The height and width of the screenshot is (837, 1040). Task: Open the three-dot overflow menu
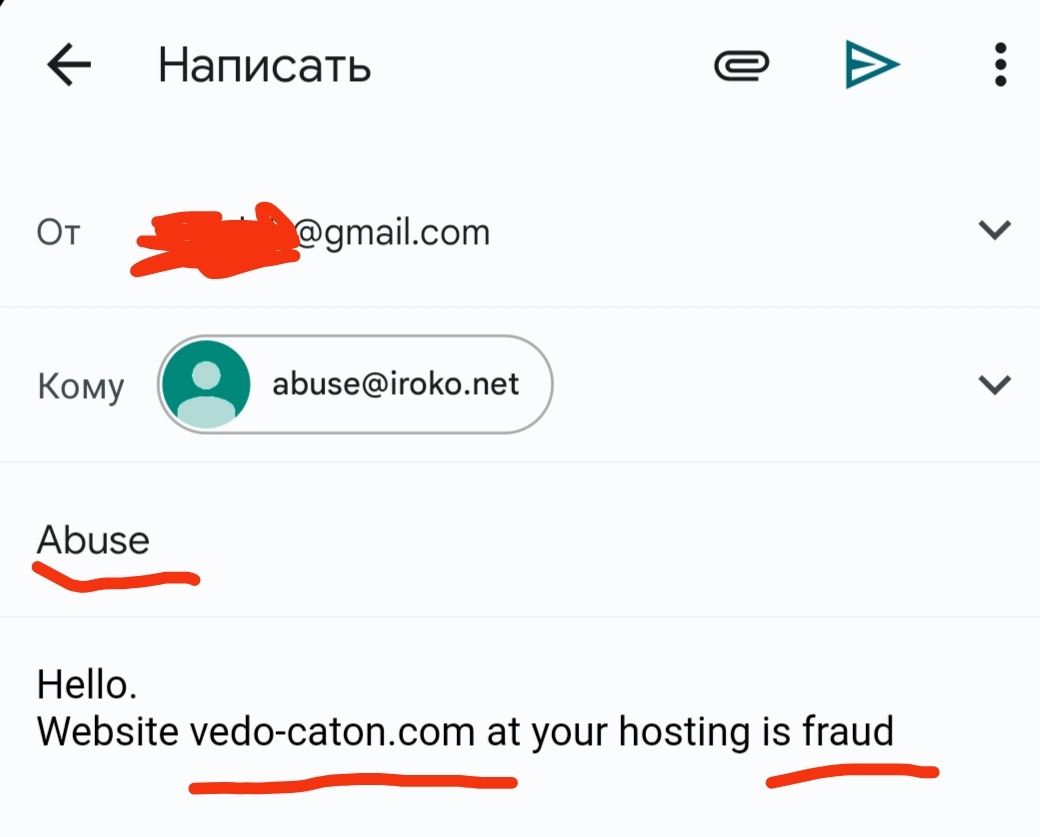point(1001,64)
